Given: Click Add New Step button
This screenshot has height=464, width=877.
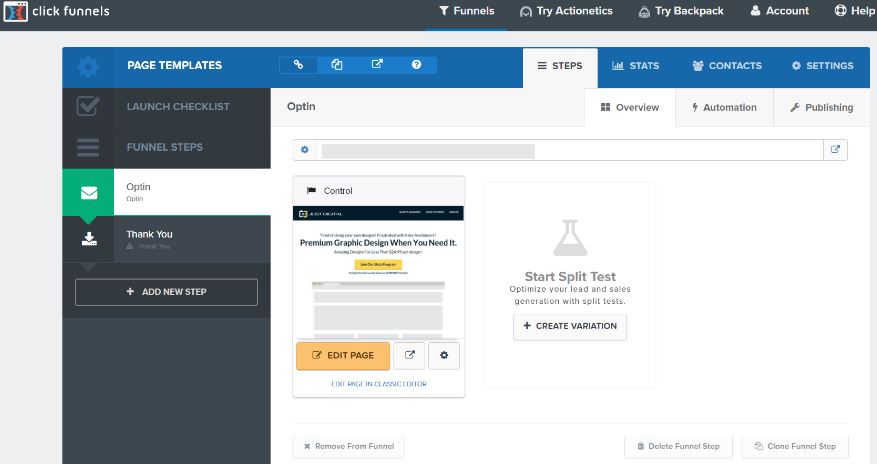Looking at the screenshot, I should 166,292.
